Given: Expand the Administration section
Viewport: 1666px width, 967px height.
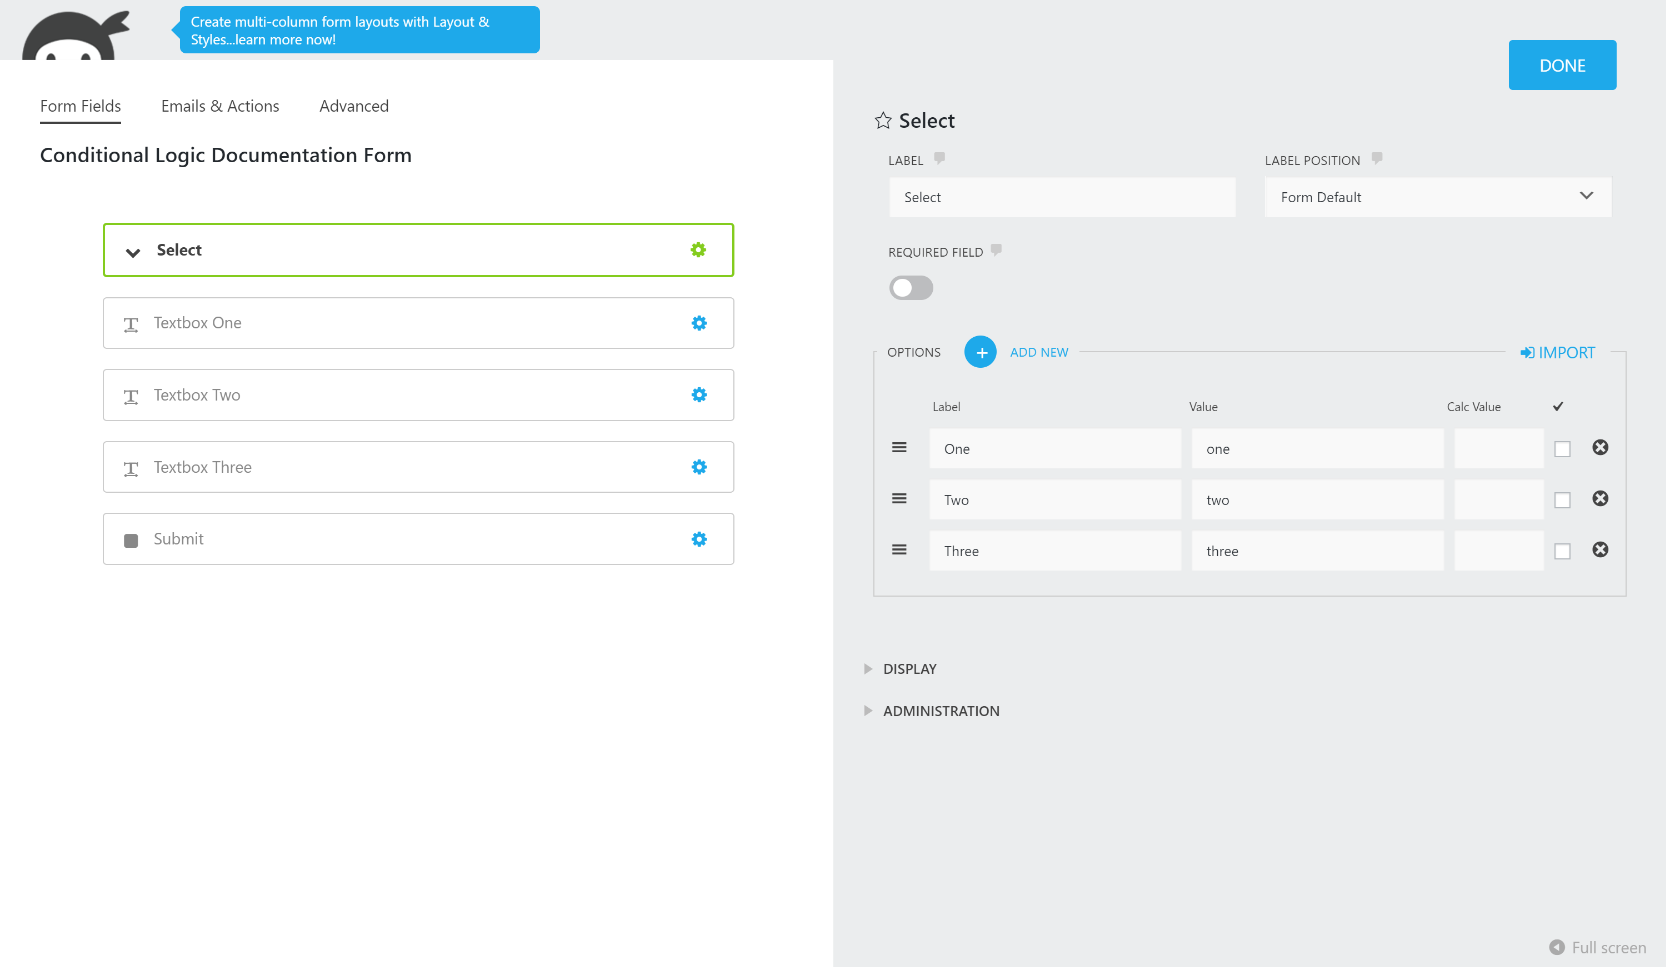Looking at the screenshot, I should point(940,711).
